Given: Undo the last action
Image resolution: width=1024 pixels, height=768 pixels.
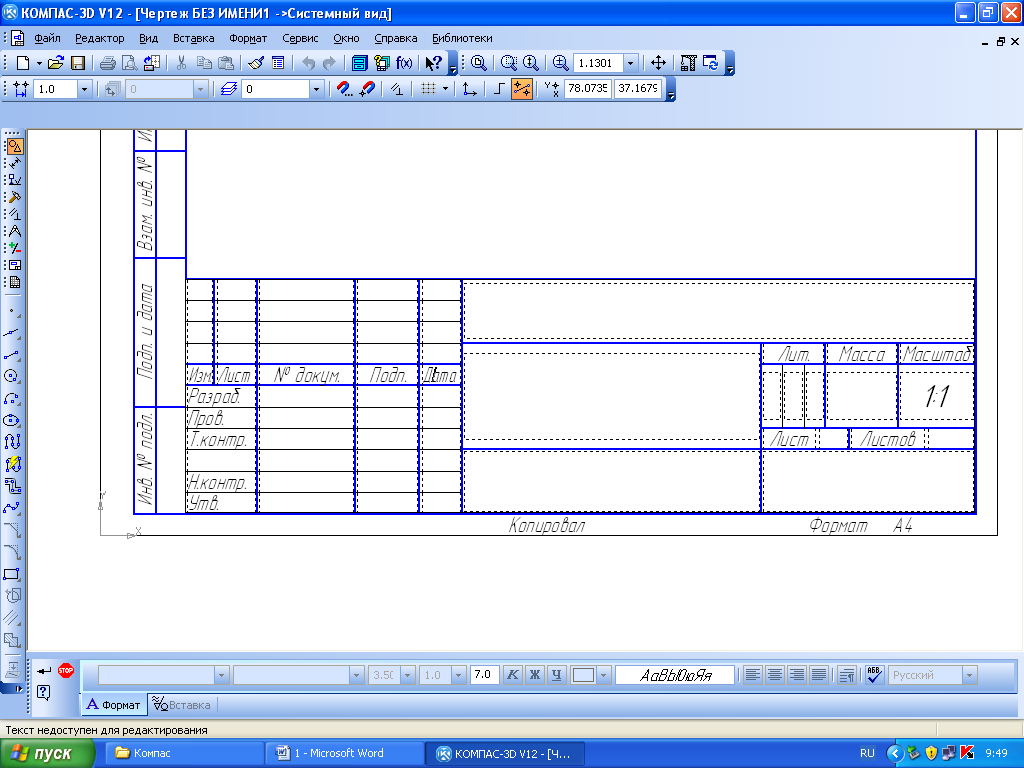Looking at the screenshot, I should click(x=308, y=63).
